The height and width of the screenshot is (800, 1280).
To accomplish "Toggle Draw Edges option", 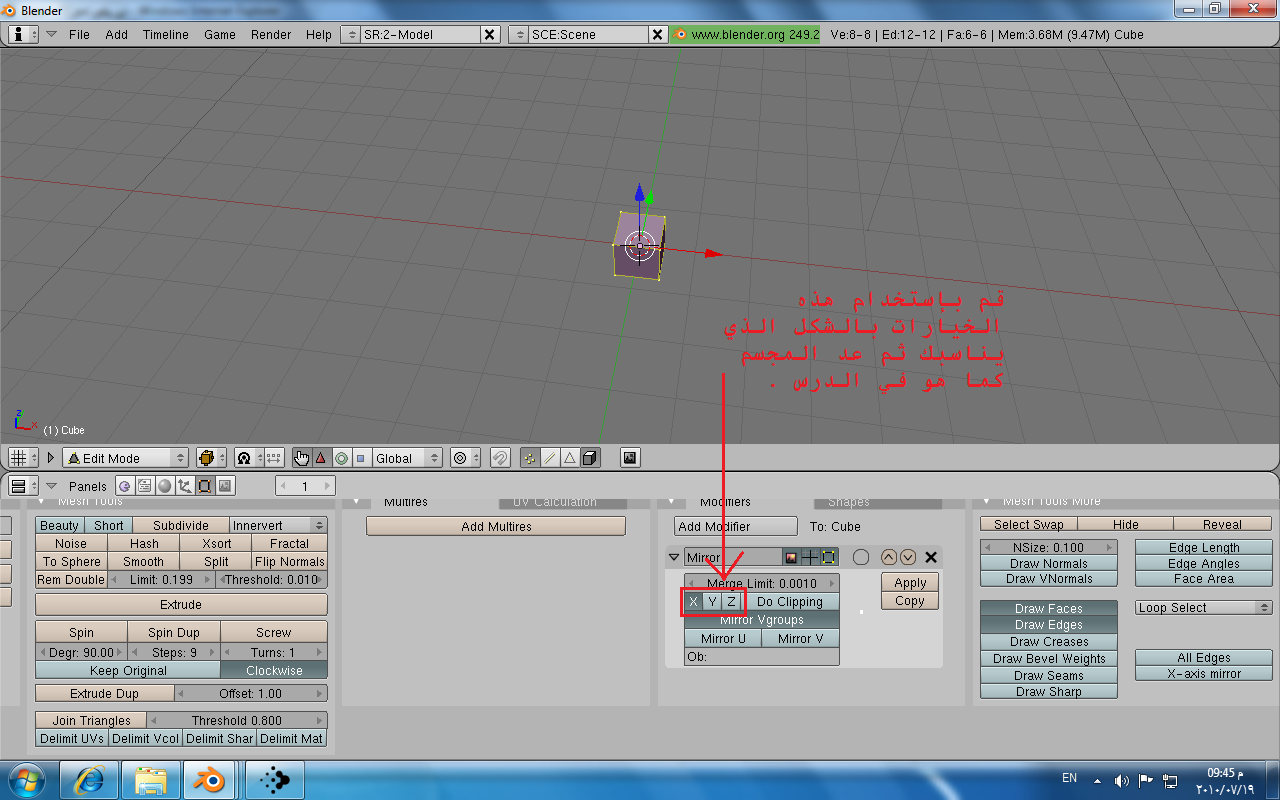I will [x=1049, y=625].
